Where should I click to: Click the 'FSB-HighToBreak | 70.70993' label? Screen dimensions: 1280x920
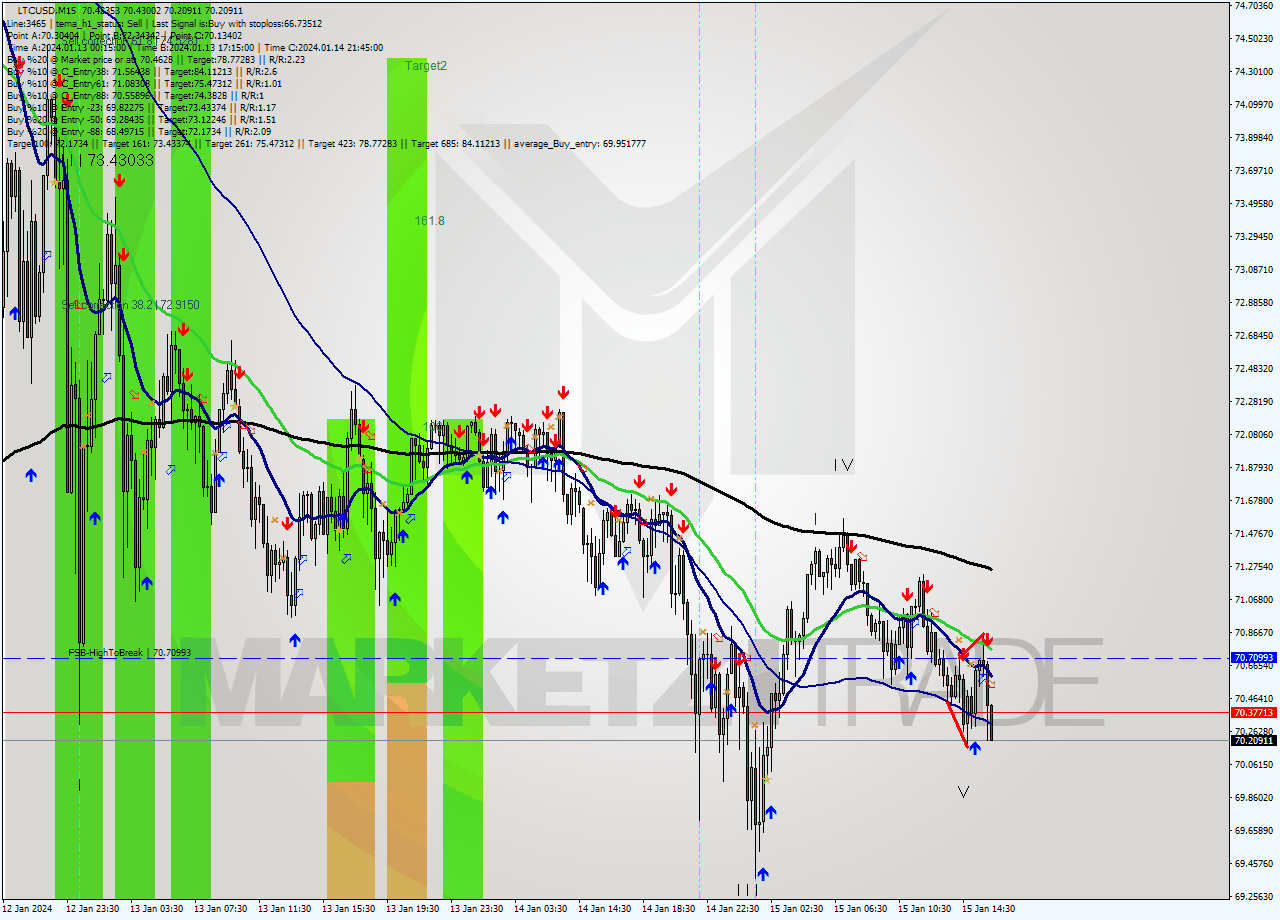[129, 652]
